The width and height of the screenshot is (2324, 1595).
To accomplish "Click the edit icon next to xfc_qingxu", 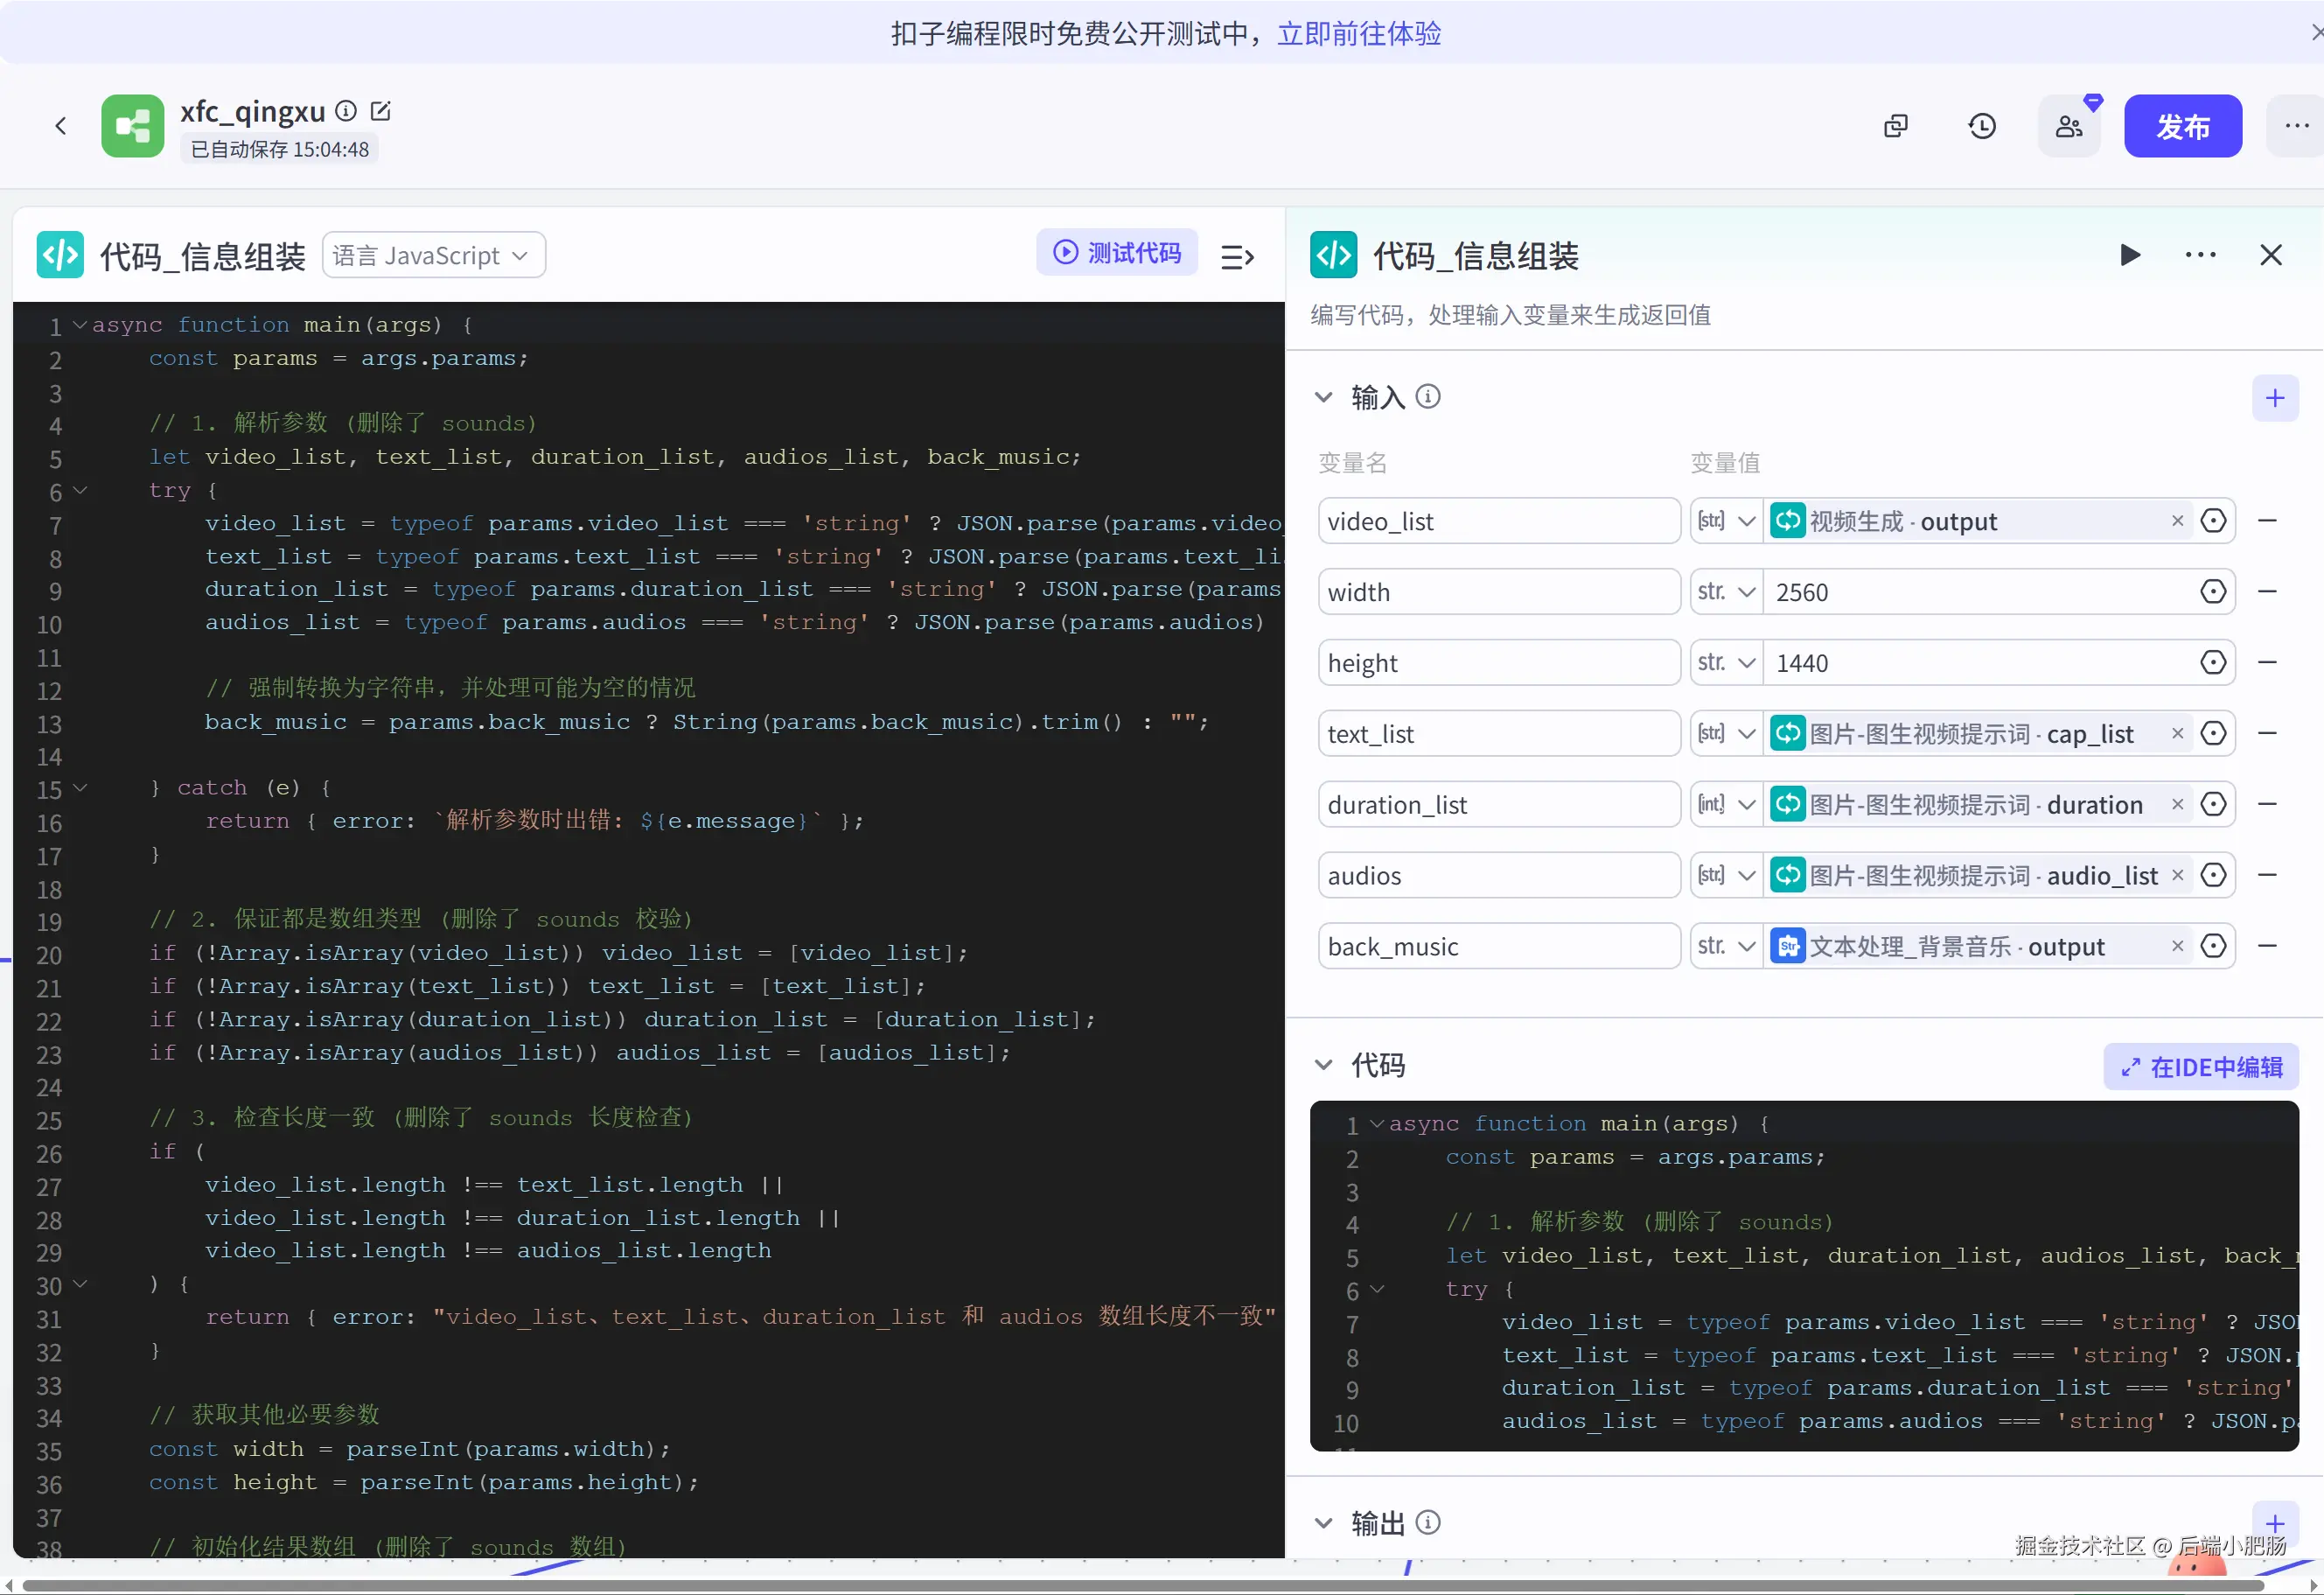I will click(381, 111).
